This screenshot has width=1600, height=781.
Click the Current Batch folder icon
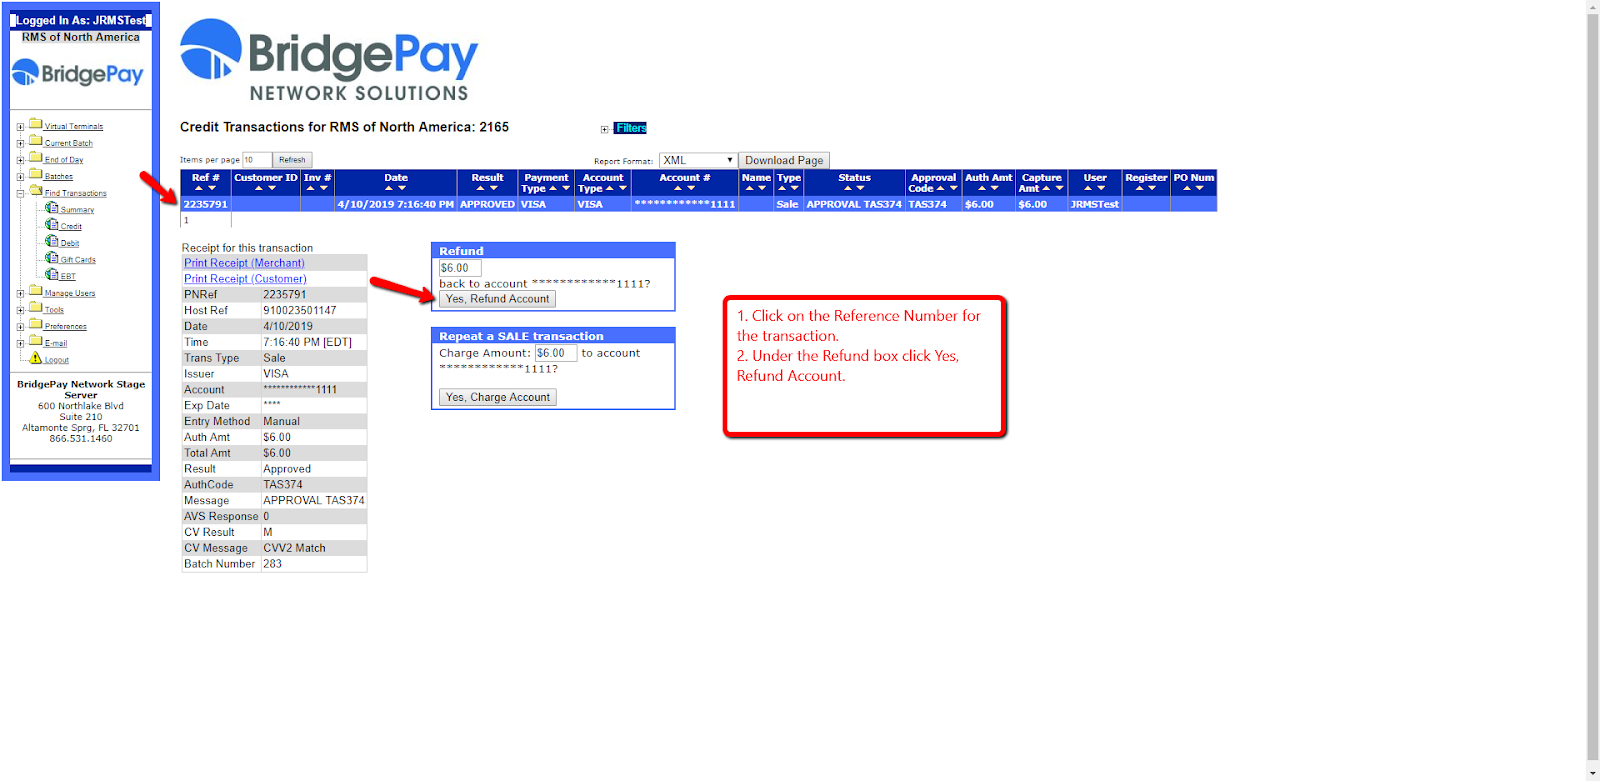[36, 141]
